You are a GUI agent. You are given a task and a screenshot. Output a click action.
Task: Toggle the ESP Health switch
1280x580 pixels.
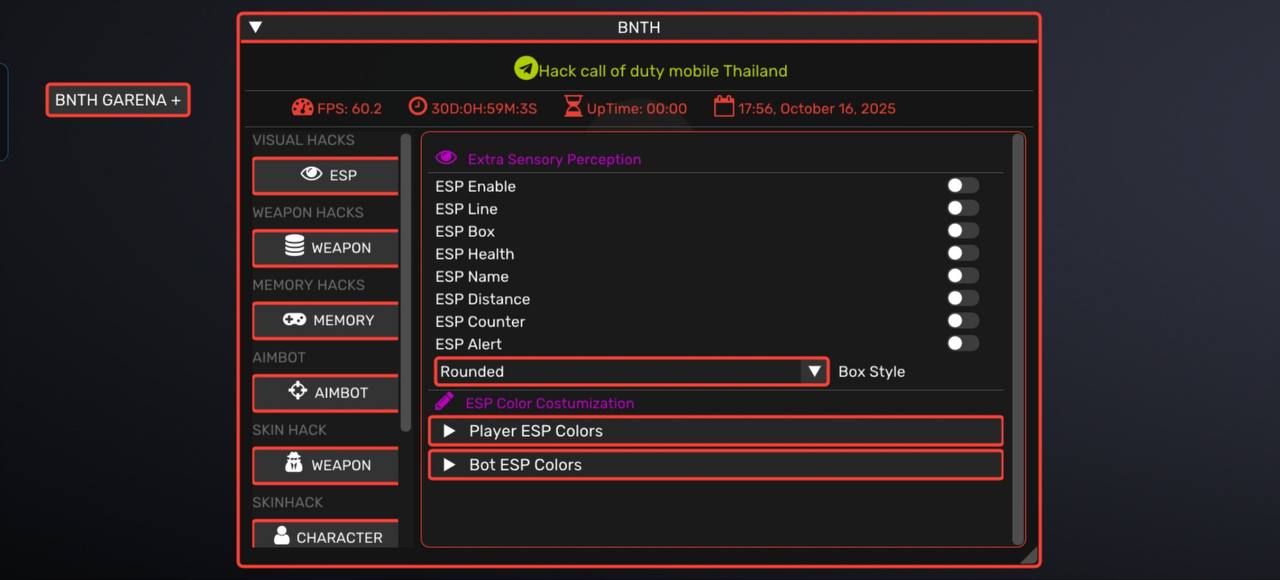pyautogui.click(x=962, y=254)
